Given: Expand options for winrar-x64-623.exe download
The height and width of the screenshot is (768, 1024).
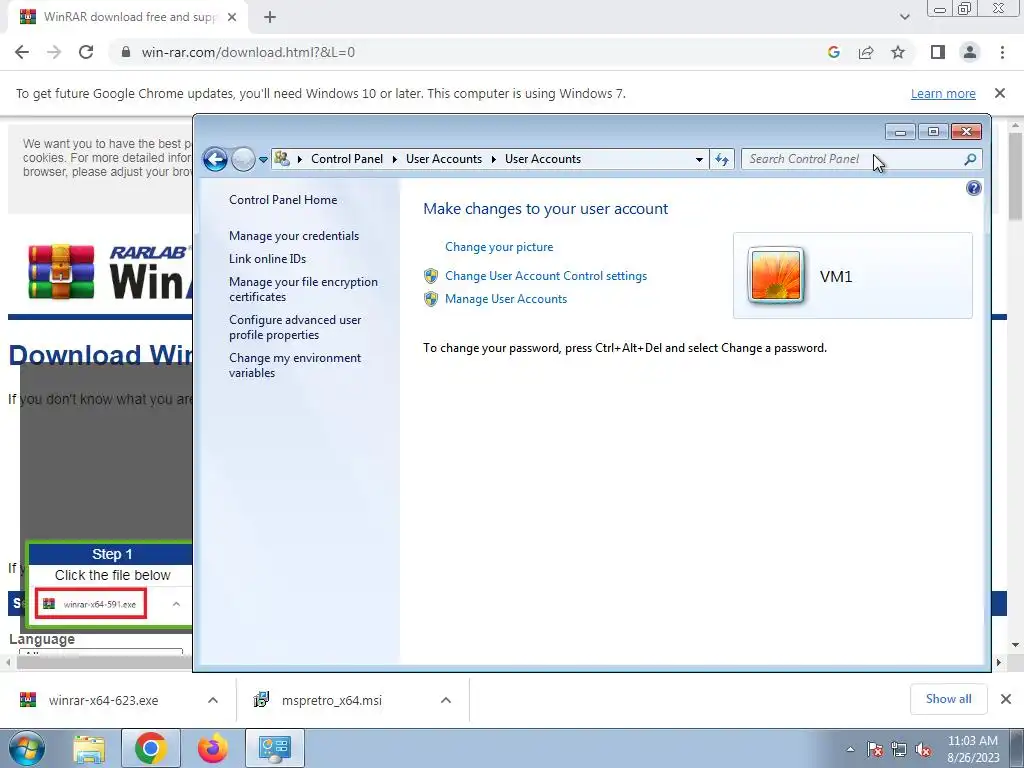Looking at the screenshot, I should 212,700.
